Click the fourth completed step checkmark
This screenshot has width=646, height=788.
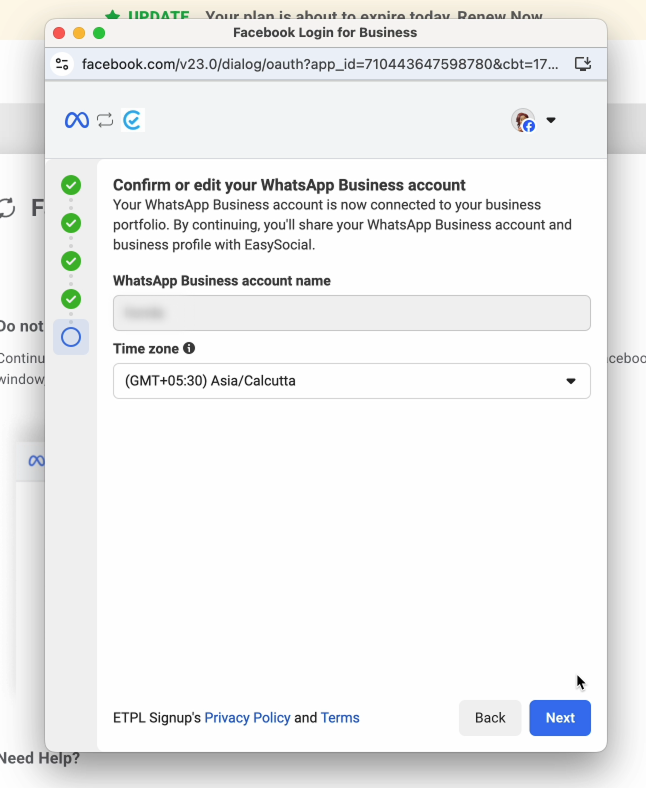click(x=71, y=299)
